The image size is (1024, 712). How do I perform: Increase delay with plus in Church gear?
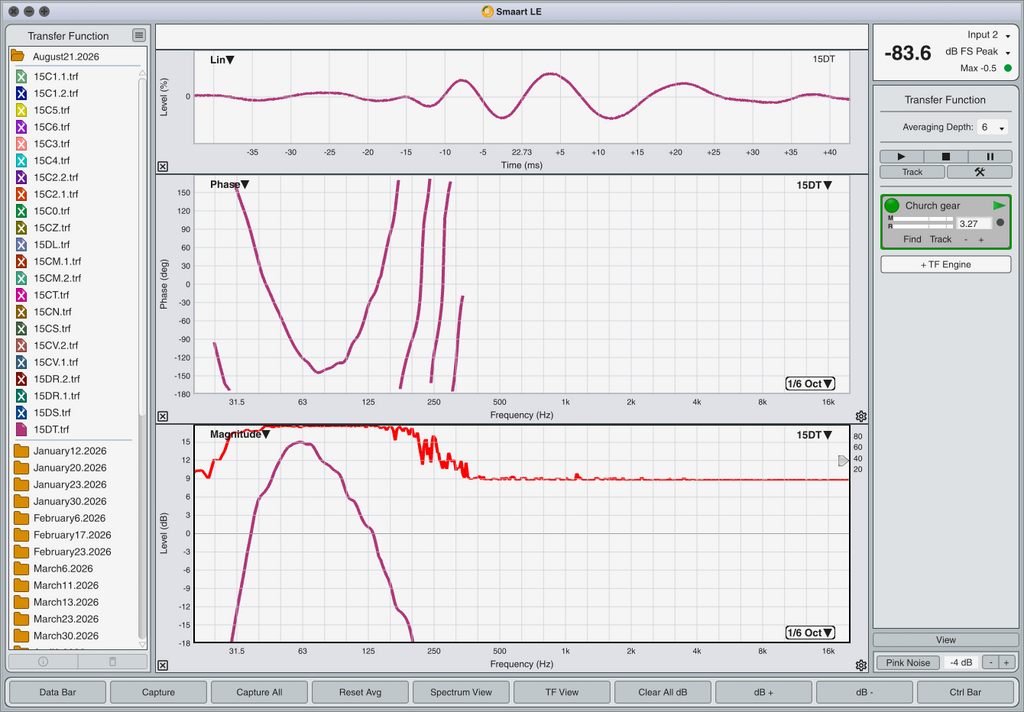[x=981, y=240]
